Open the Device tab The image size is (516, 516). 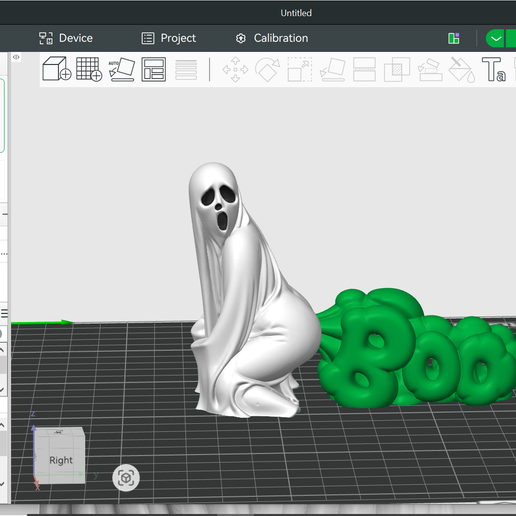66,38
